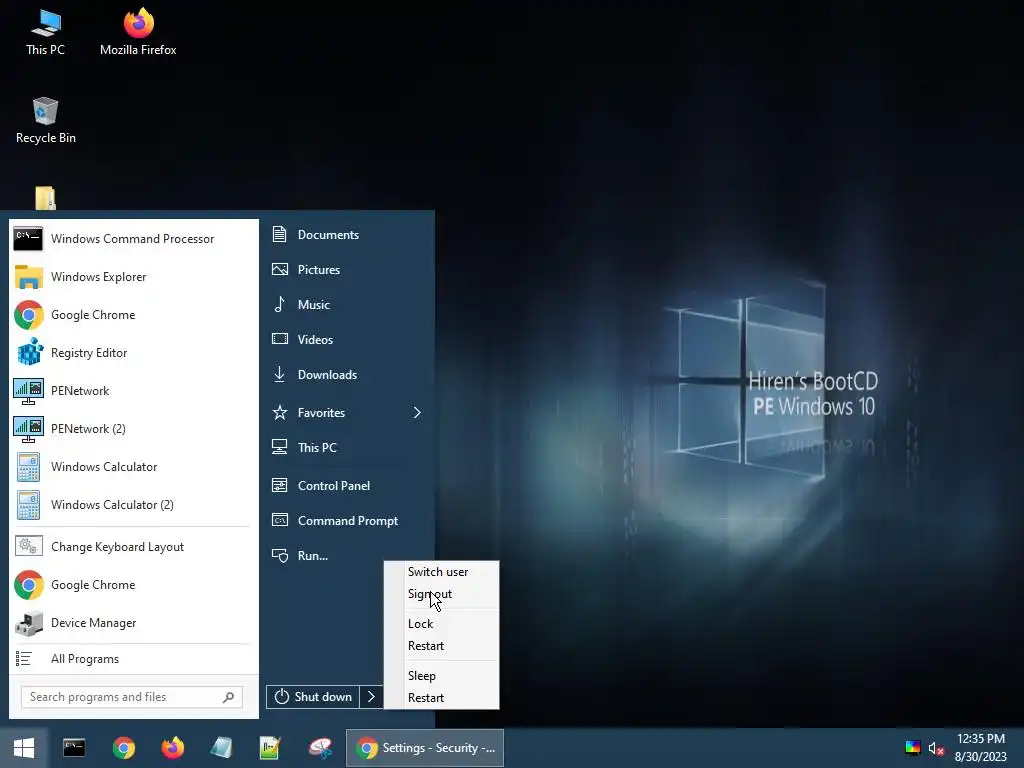Open Change Keyboard Layout
Viewport: 1024px width, 768px height.
tap(133, 547)
